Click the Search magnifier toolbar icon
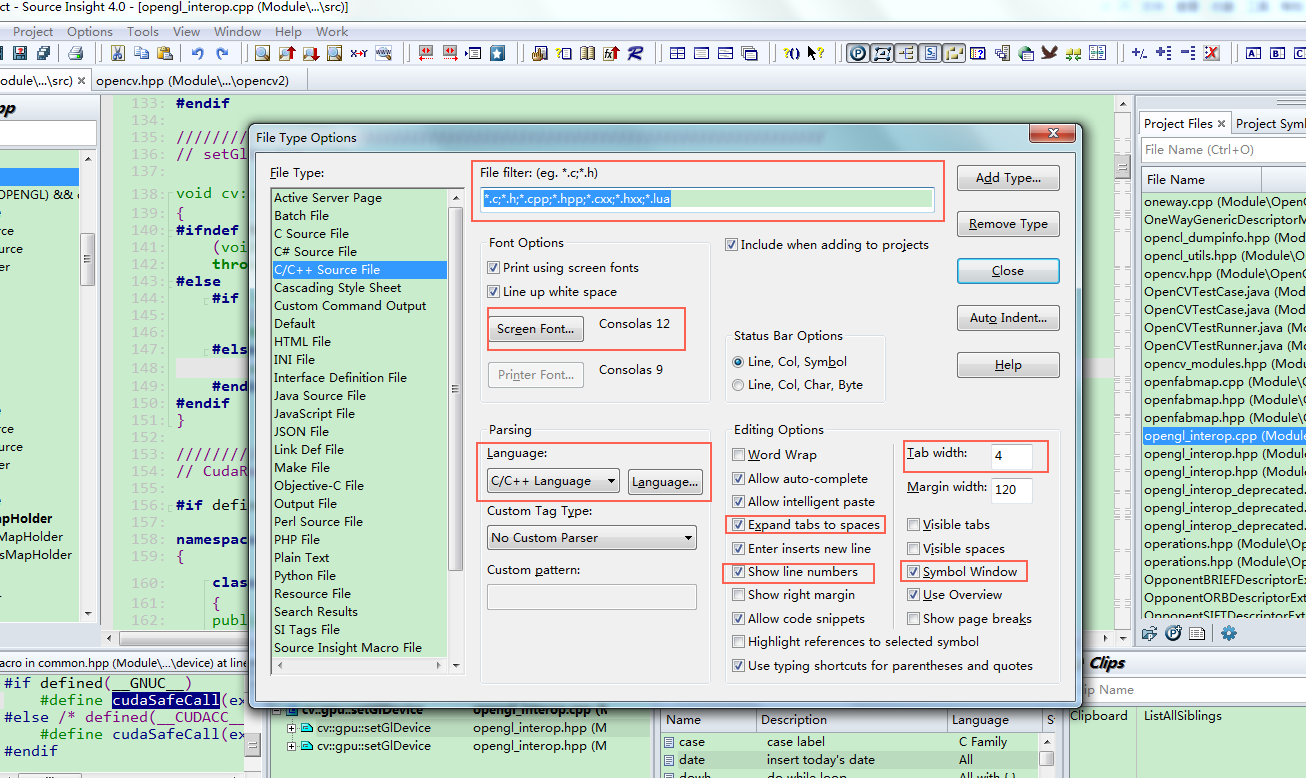The width and height of the screenshot is (1306, 778). [x=262, y=53]
